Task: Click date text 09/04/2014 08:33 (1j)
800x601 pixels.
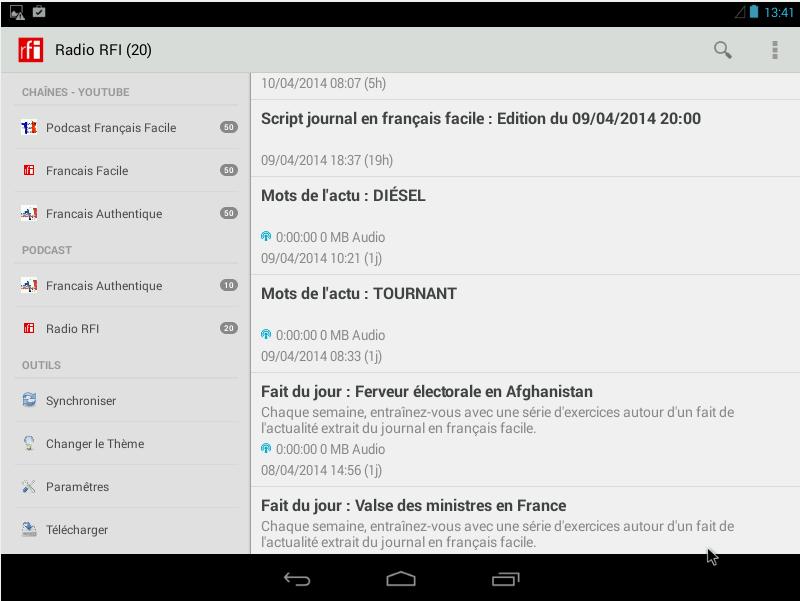Action: [321, 356]
